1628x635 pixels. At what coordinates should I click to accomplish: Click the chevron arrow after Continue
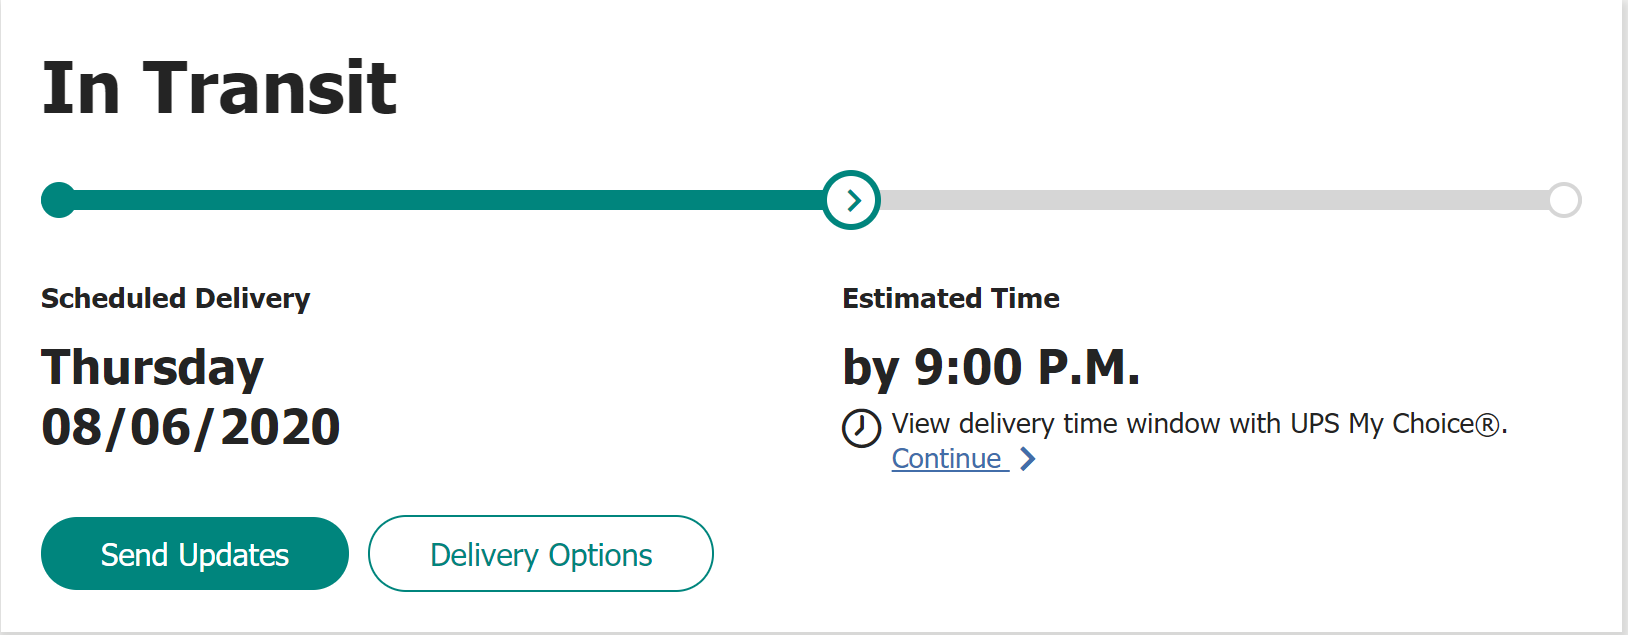point(1027,459)
